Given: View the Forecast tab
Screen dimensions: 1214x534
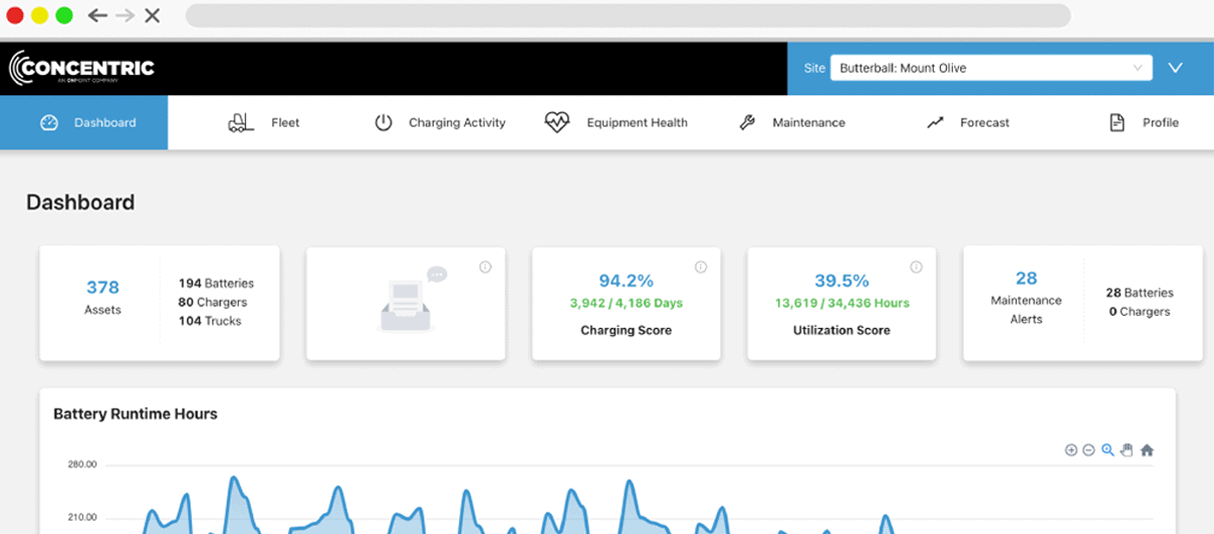Looking at the screenshot, I should [968, 123].
